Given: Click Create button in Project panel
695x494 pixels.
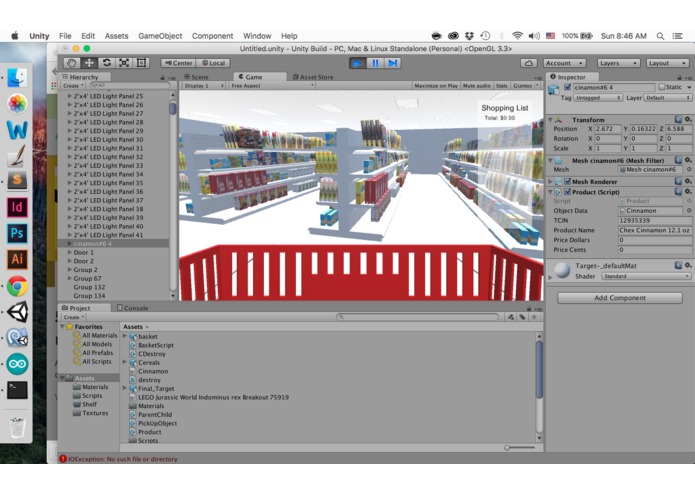Looking at the screenshot, I should pos(73,317).
